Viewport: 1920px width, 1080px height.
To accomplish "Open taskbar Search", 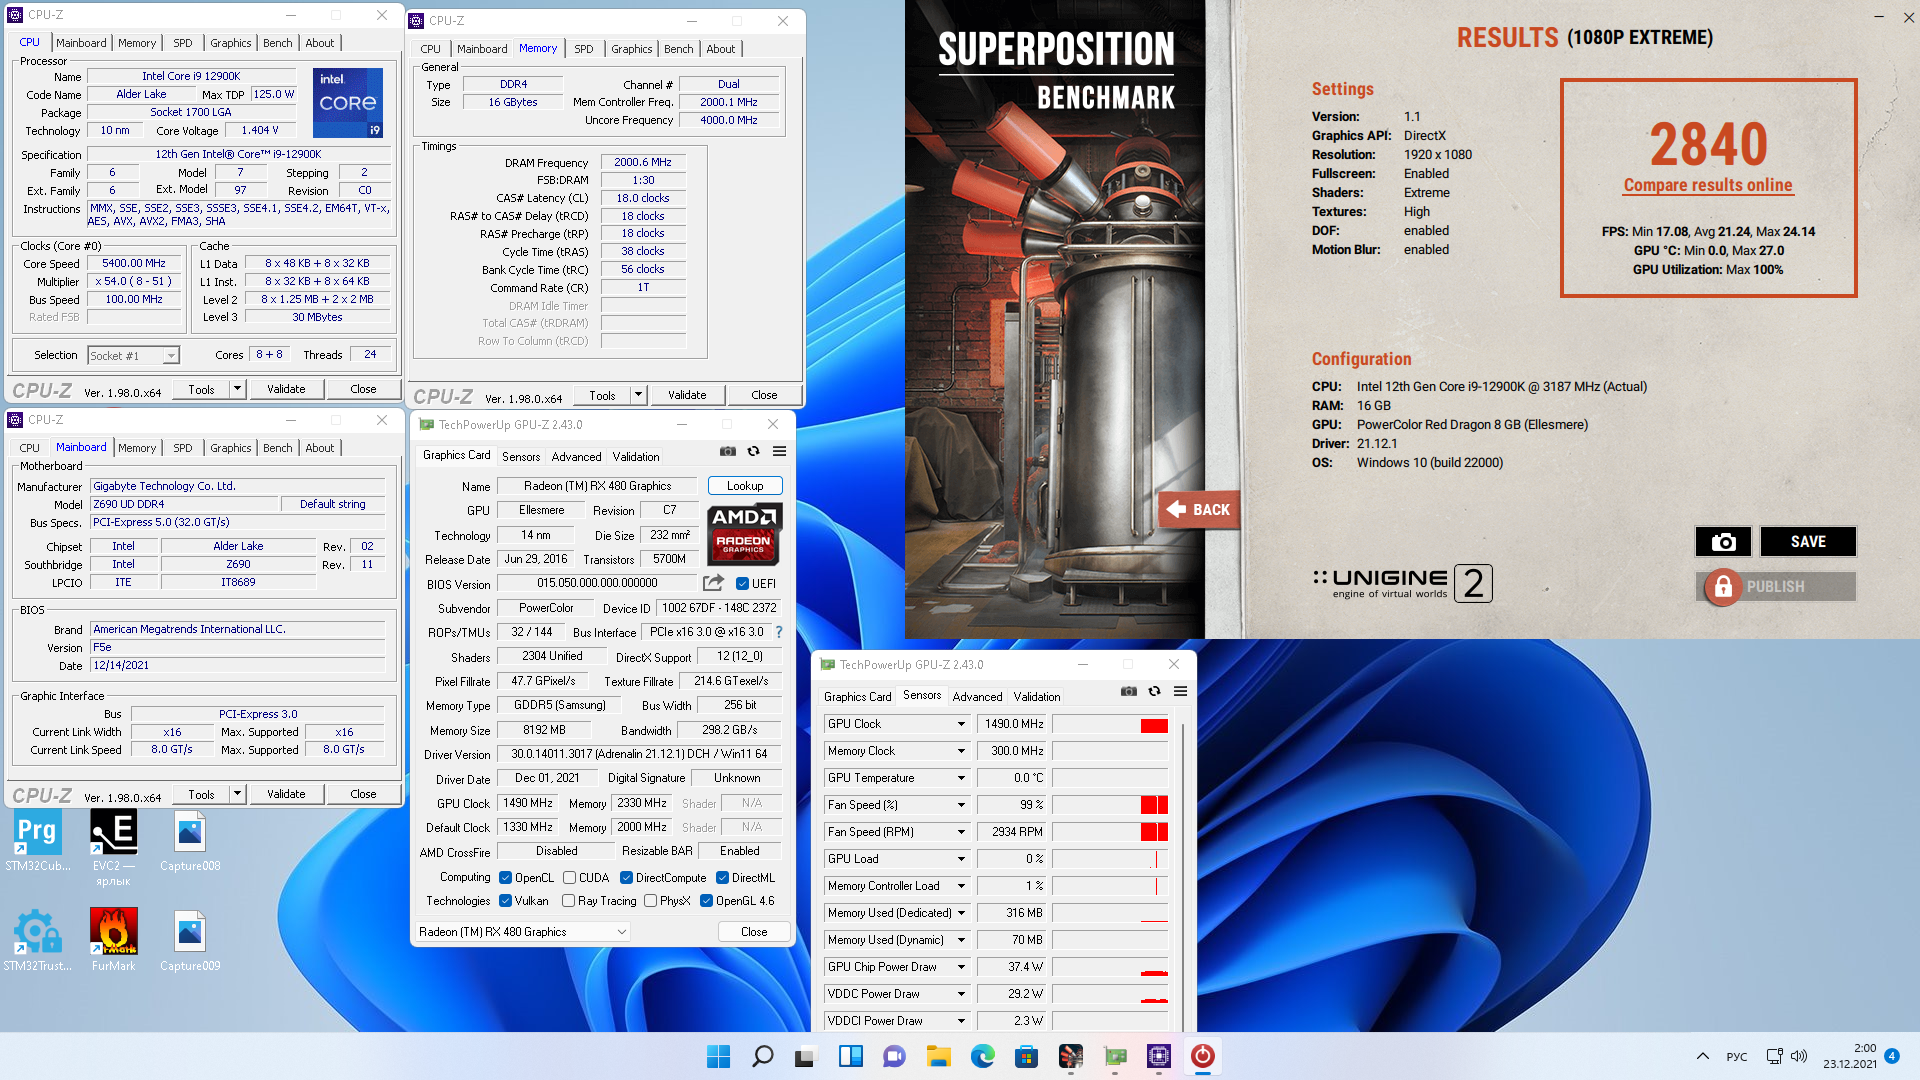I will (763, 1056).
